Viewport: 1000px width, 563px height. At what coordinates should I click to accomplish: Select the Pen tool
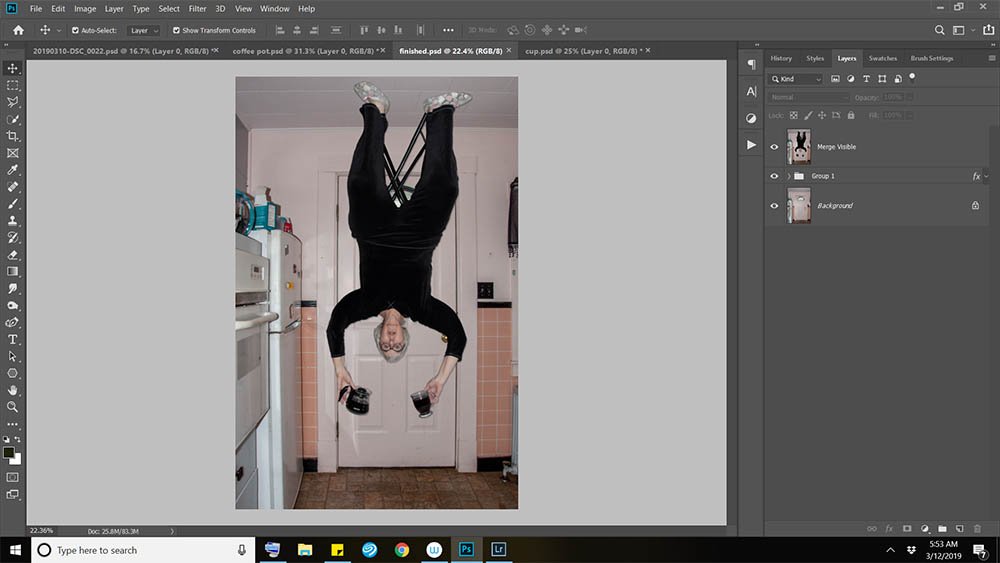[12, 323]
